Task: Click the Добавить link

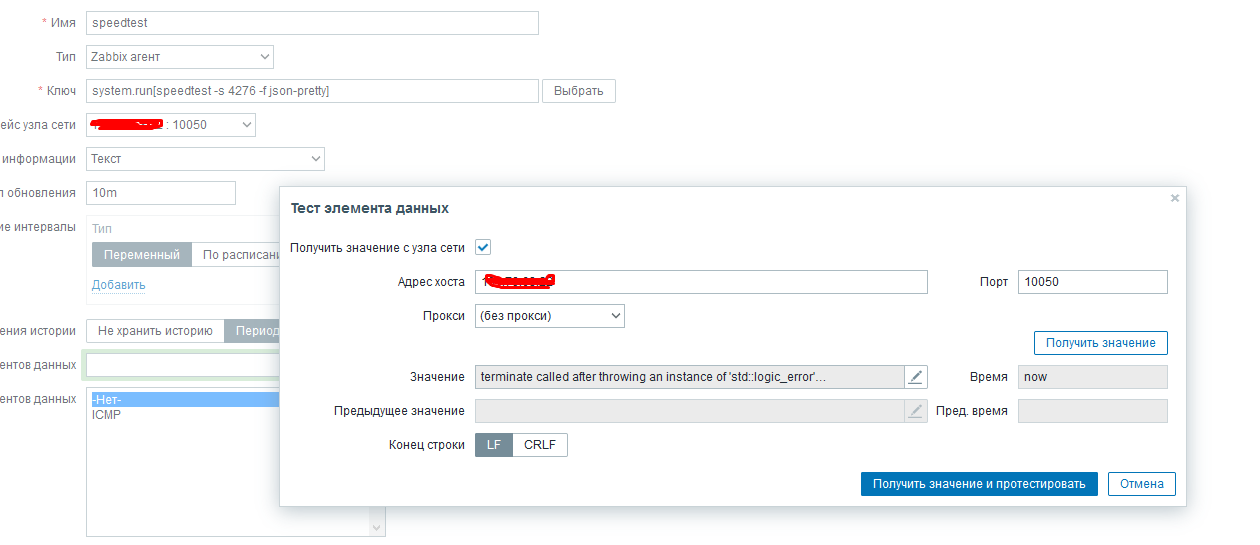Action: 119,285
